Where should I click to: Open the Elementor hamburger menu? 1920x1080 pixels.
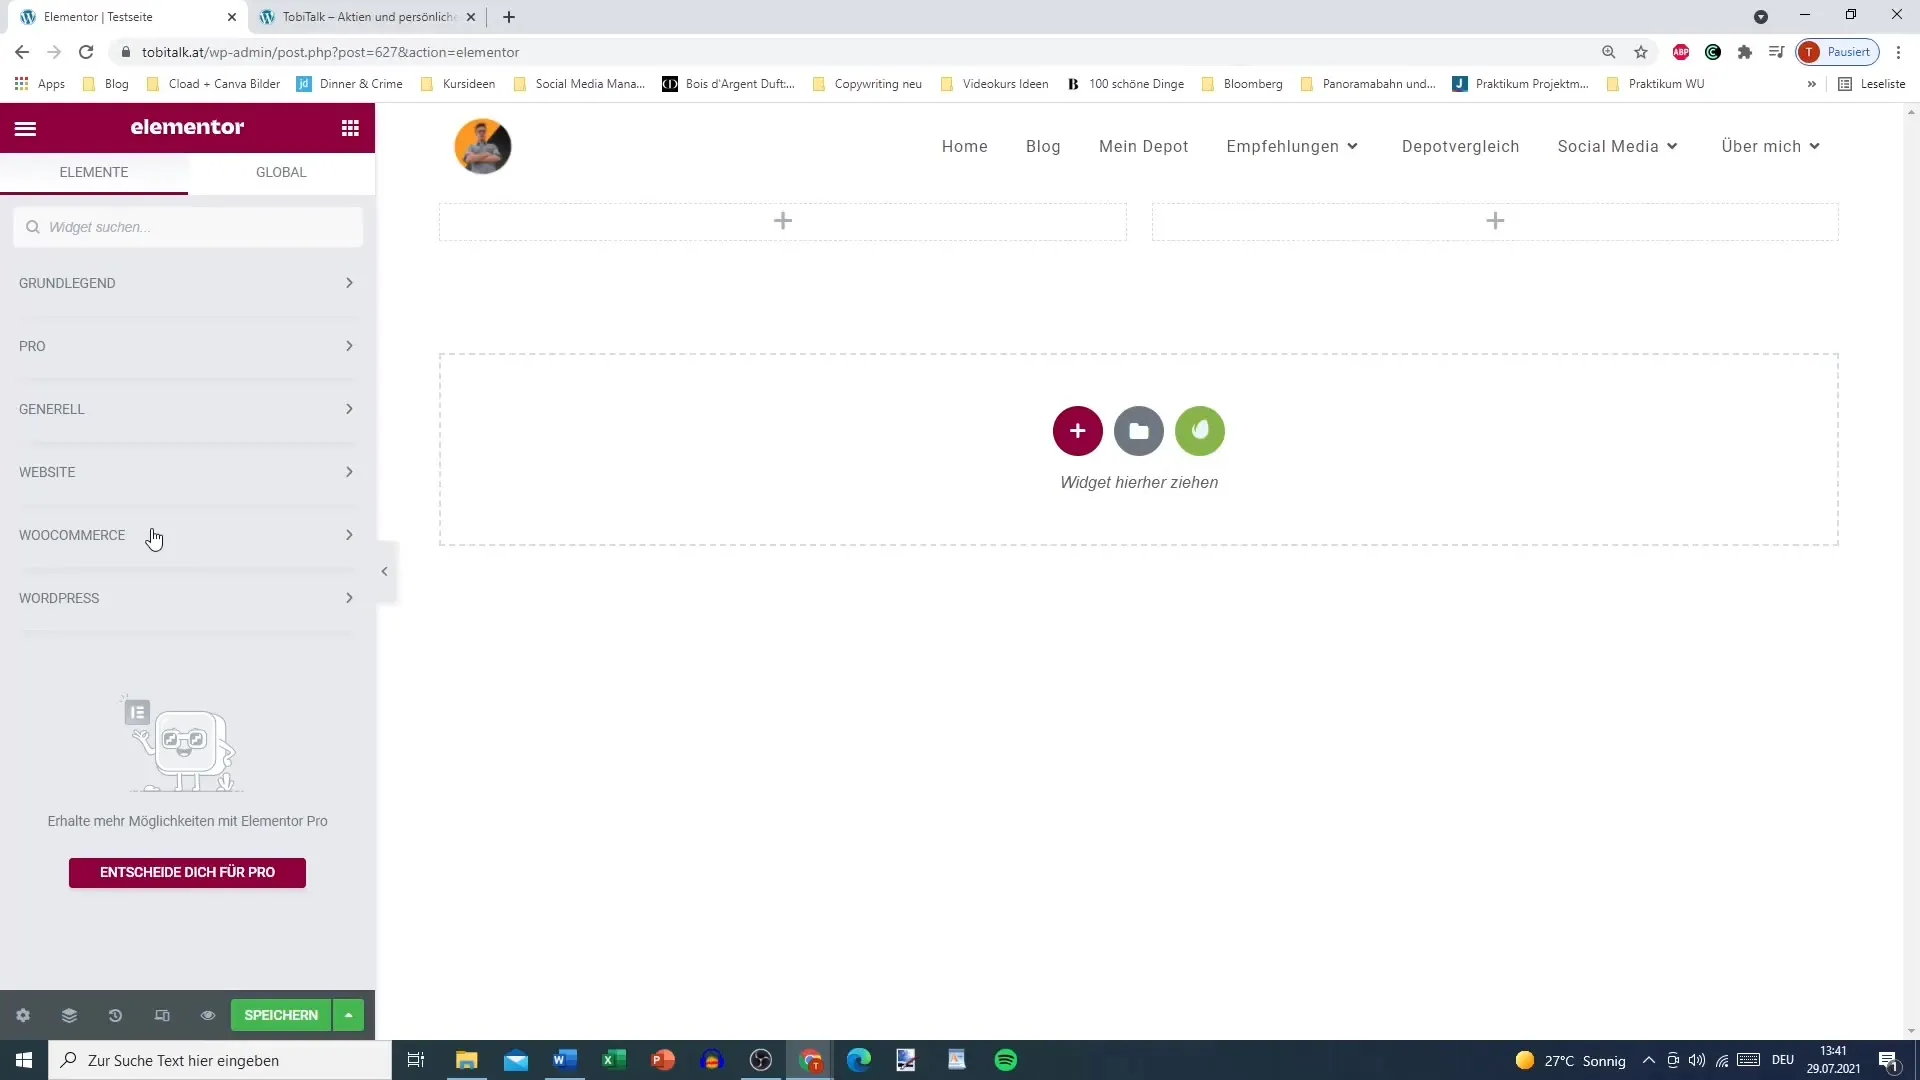tap(25, 128)
